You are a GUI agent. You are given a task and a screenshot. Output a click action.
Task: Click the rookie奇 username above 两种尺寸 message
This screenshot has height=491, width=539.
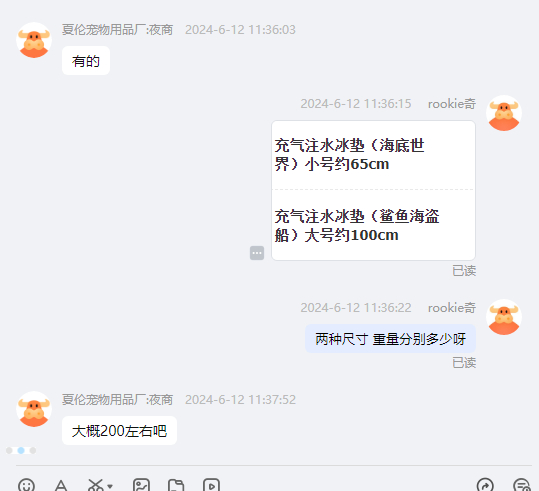(452, 308)
